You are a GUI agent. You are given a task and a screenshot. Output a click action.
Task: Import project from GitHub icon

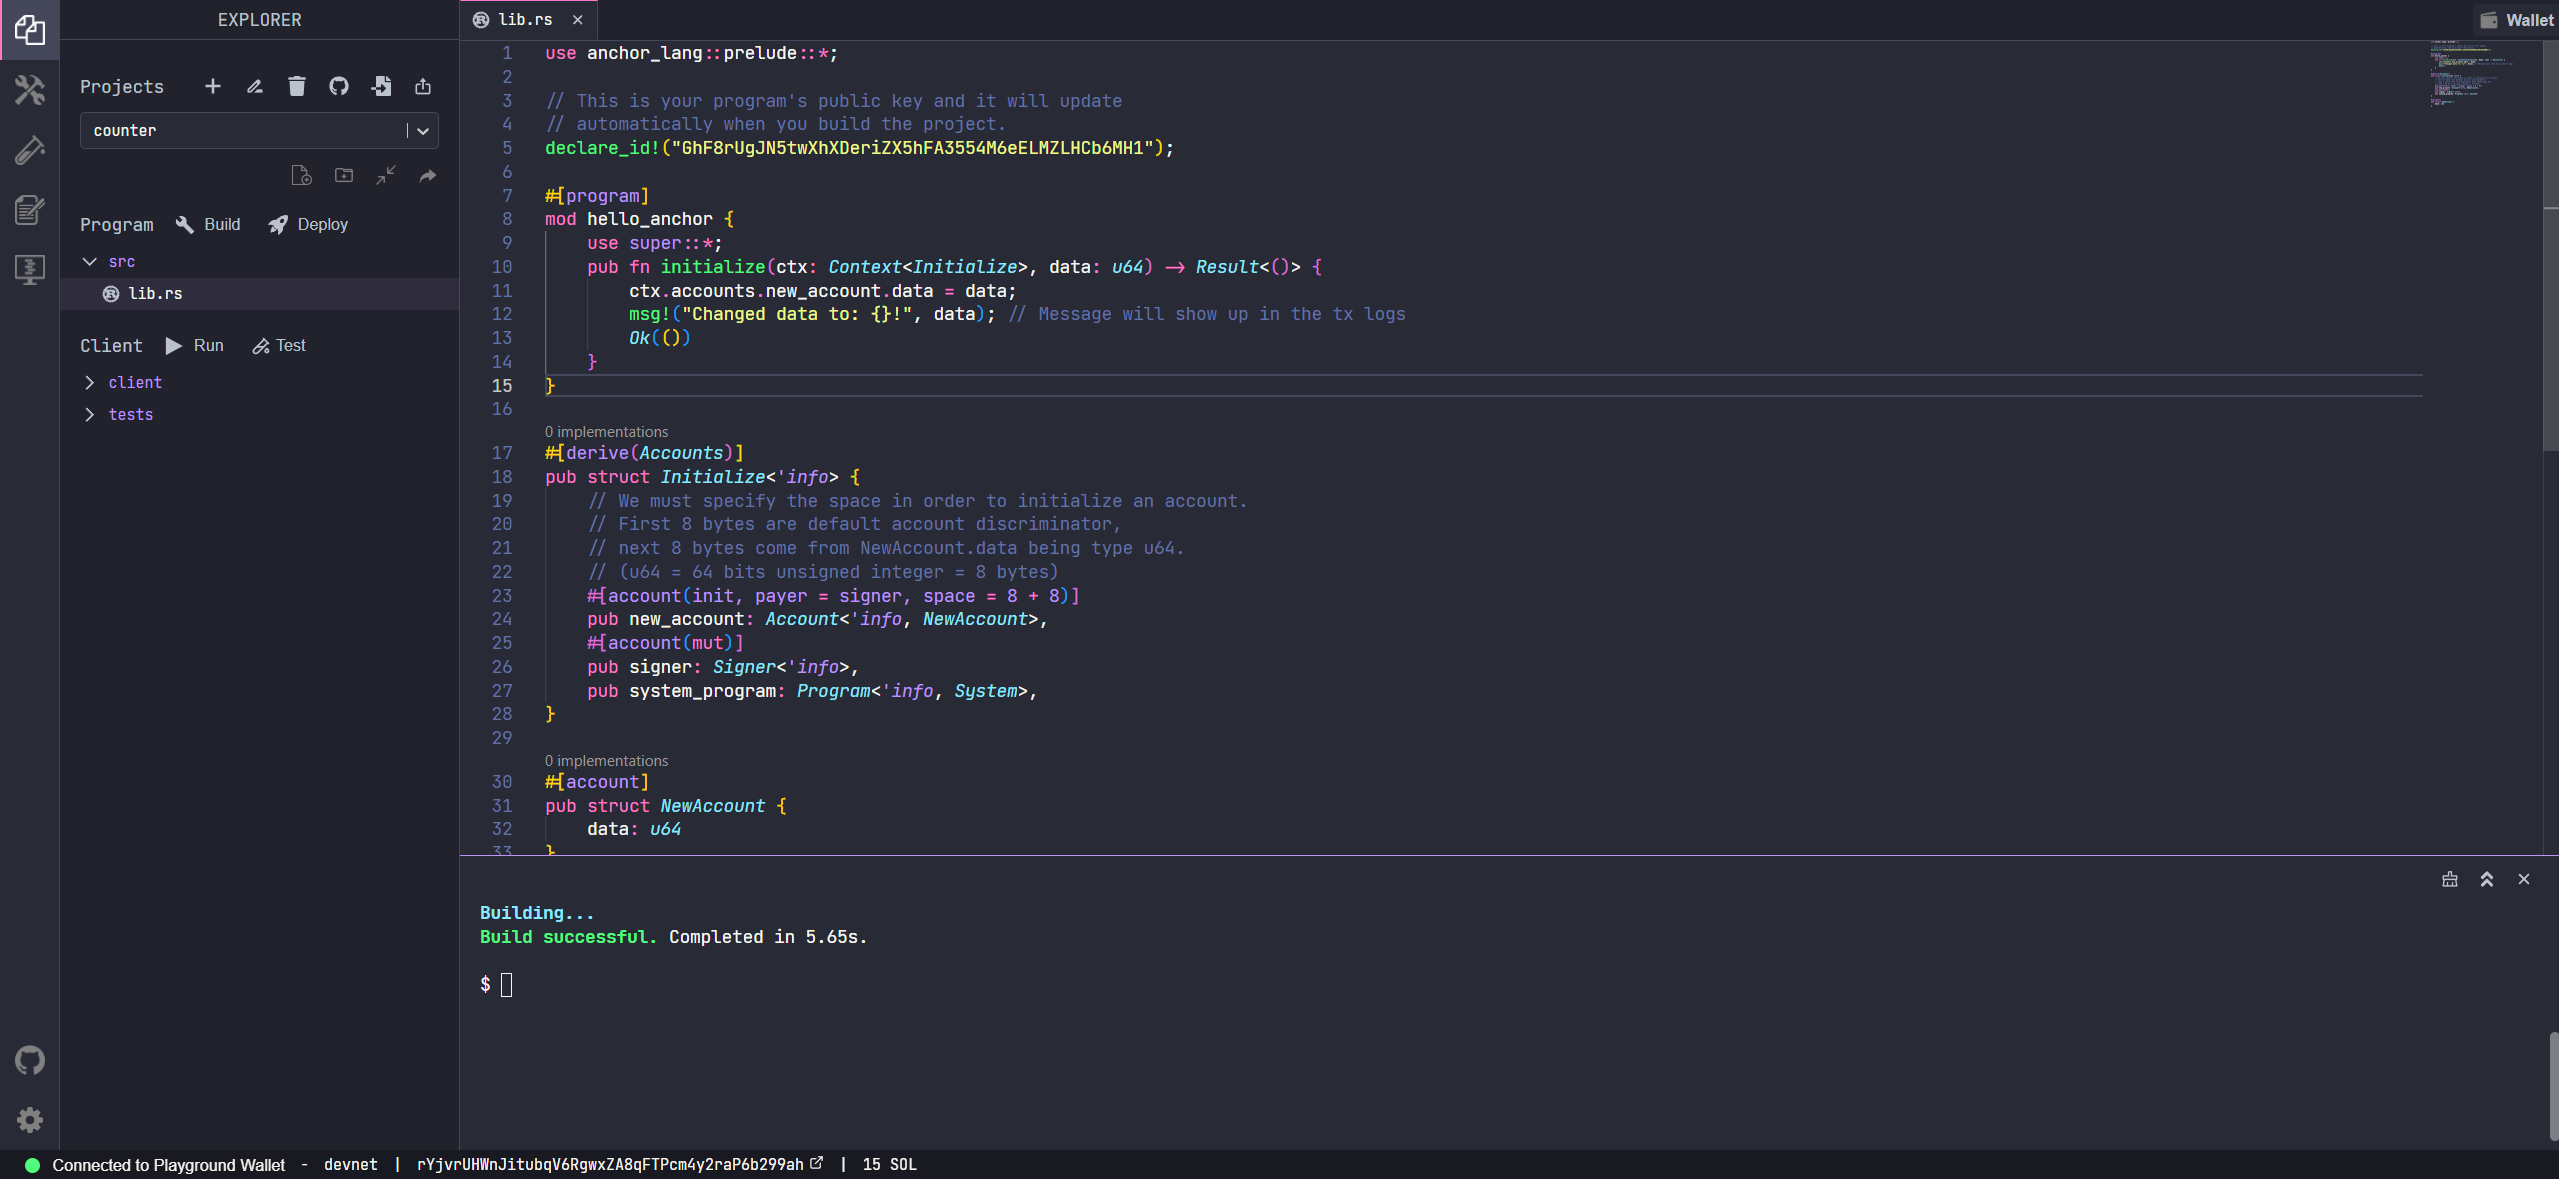pos(339,87)
